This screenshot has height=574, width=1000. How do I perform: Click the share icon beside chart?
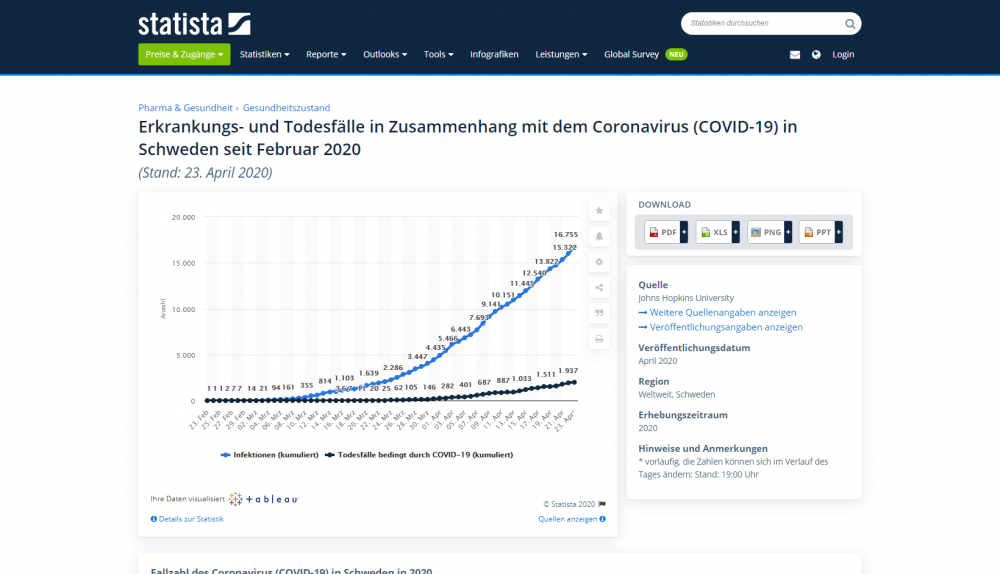599,288
